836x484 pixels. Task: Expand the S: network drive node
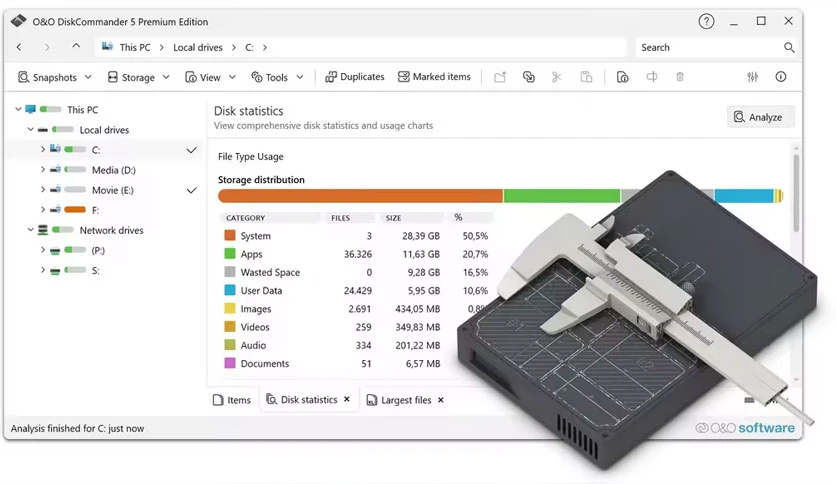pyautogui.click(x=43, y=270)
